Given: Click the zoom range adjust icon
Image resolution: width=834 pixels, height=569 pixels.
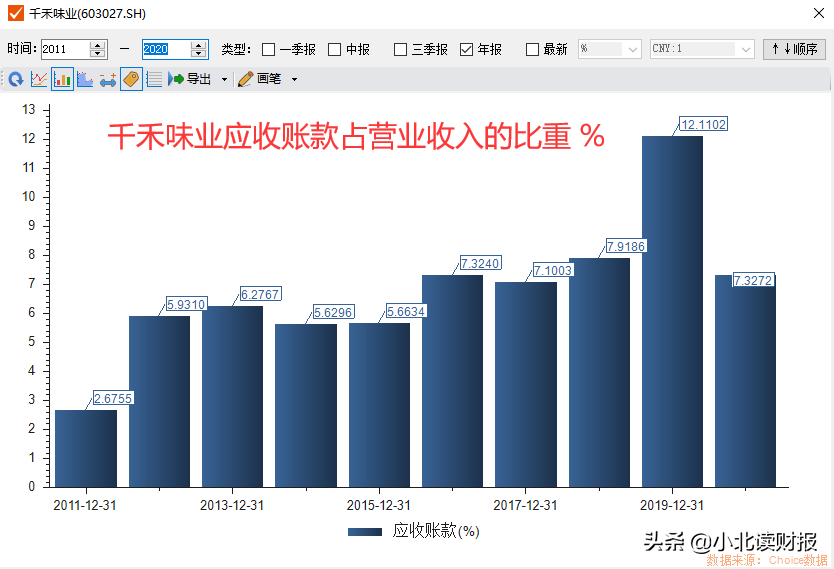Looking at the screenshot, I should 108,79.
